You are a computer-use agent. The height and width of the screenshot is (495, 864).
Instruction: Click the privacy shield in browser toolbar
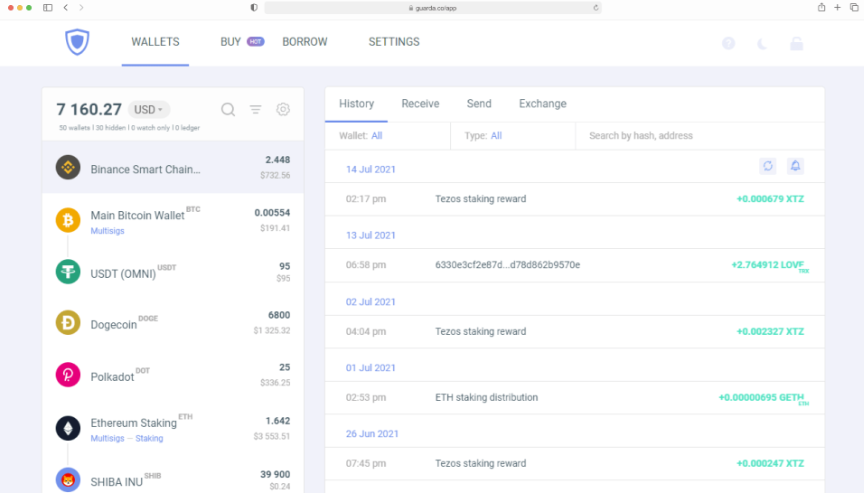point(254,8)
